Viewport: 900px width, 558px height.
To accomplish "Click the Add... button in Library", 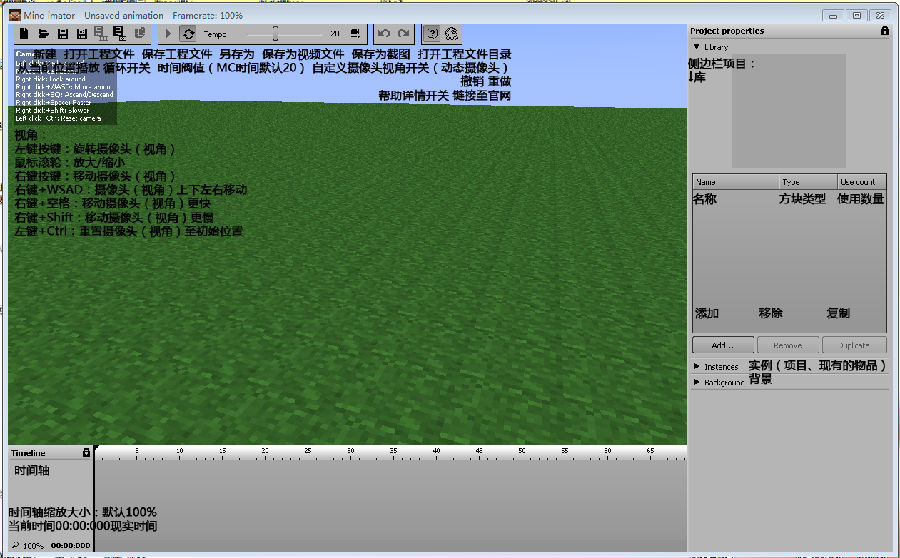I will 723,345.
